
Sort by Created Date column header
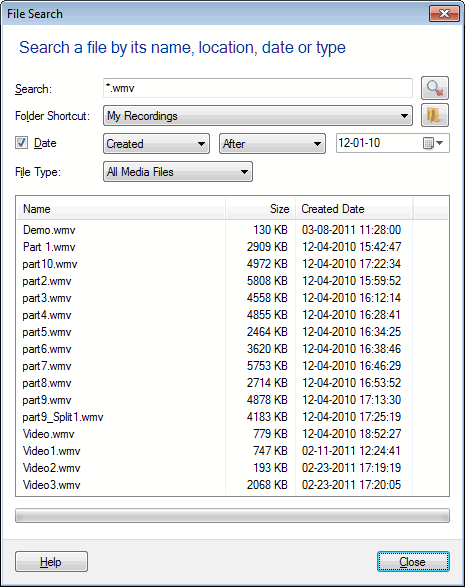coord(354,209)
